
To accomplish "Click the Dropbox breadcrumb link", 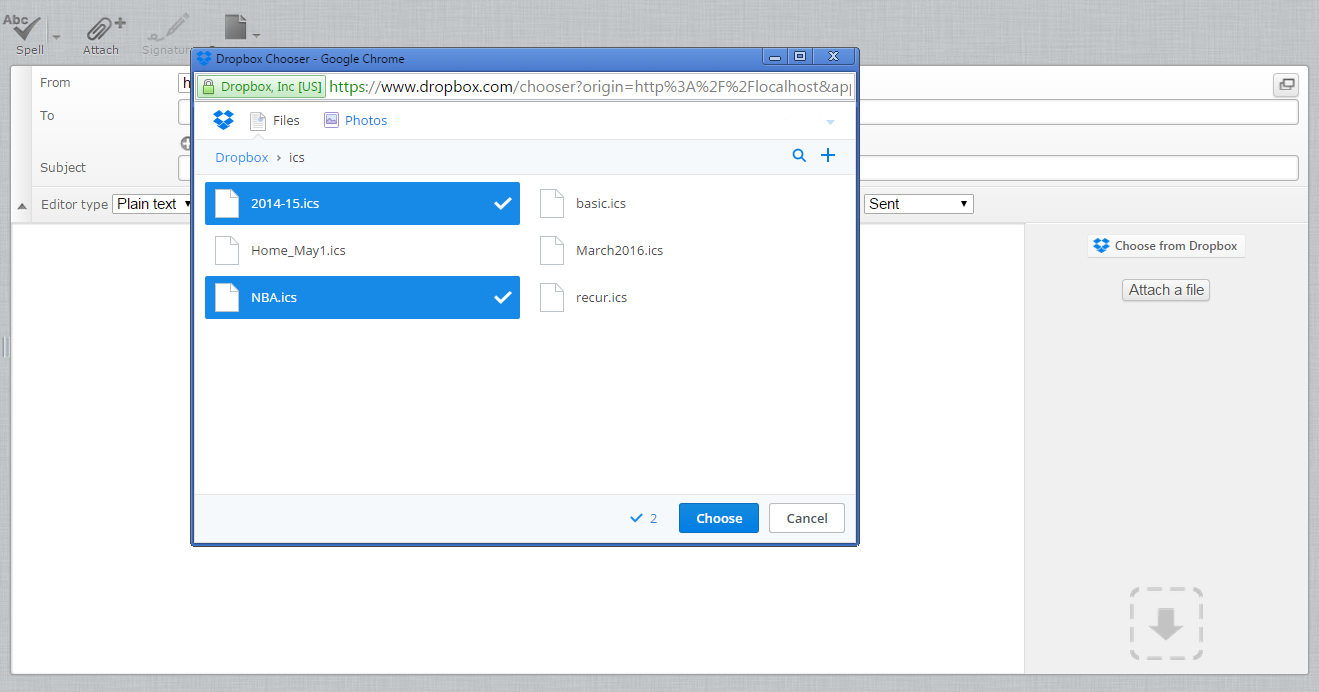I will pos(242,157).
